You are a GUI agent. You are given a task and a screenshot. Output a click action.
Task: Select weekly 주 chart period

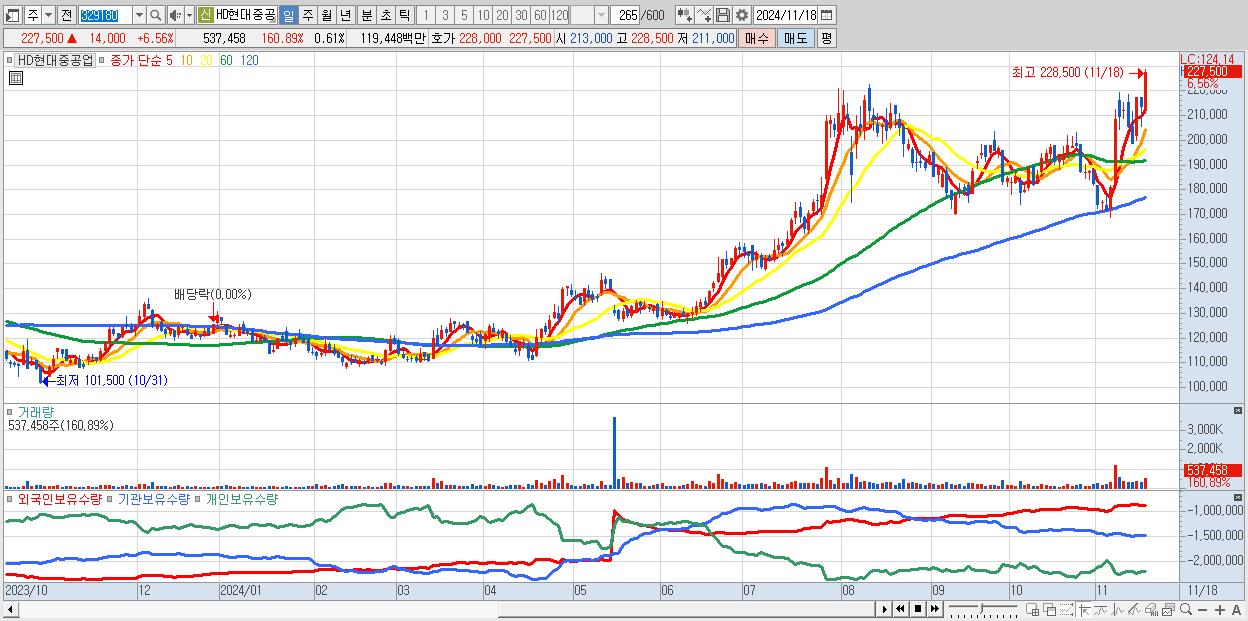307,15
